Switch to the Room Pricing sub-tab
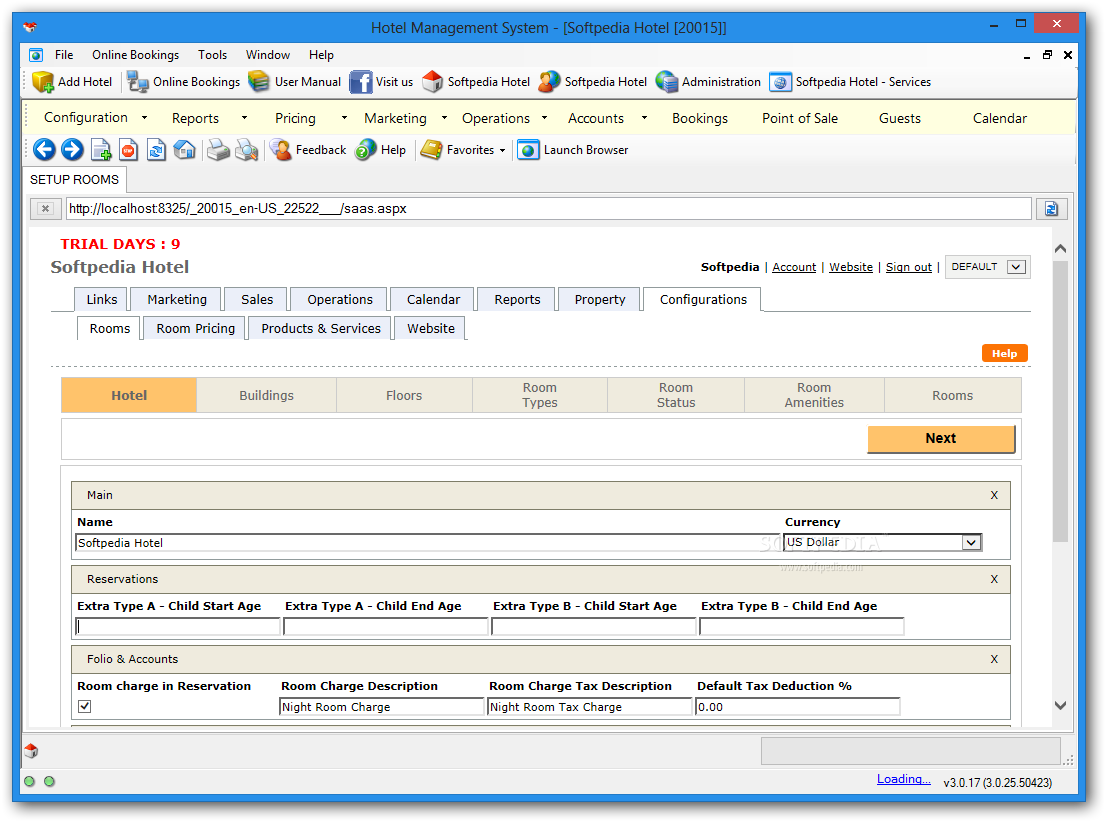This screenshot has height=822, width=1106. click(x=195, y=328)
